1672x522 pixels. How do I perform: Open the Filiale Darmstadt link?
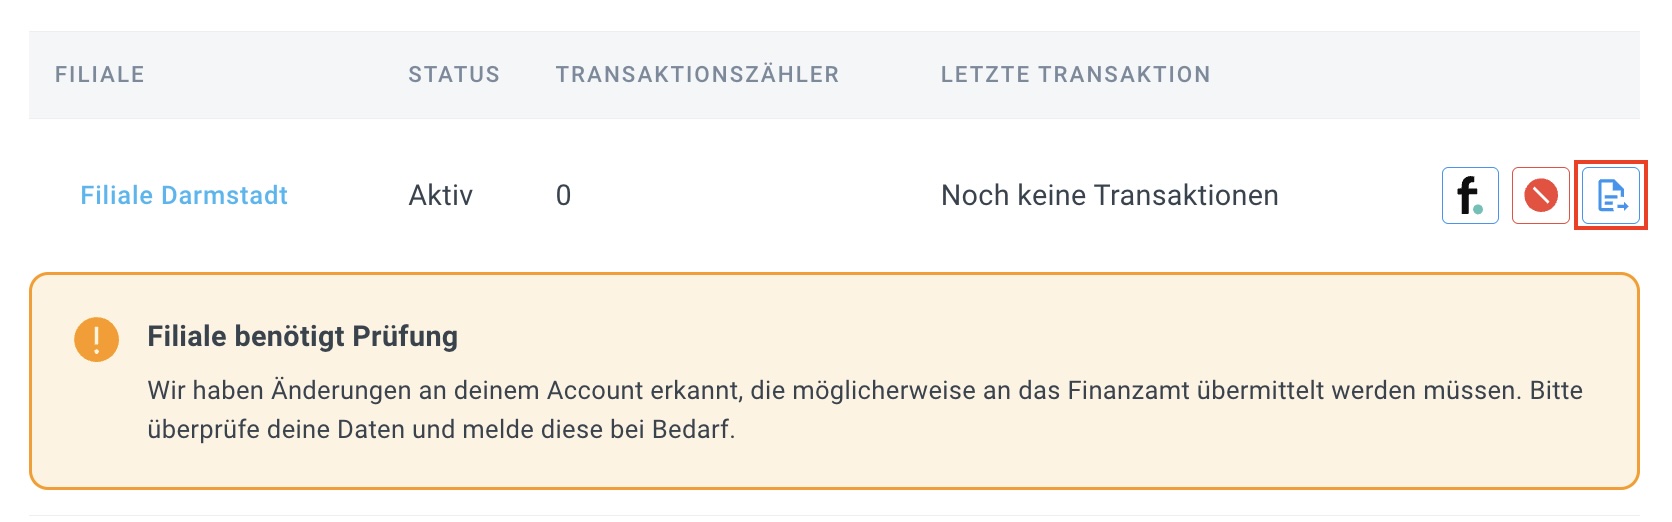click(184, 195)
